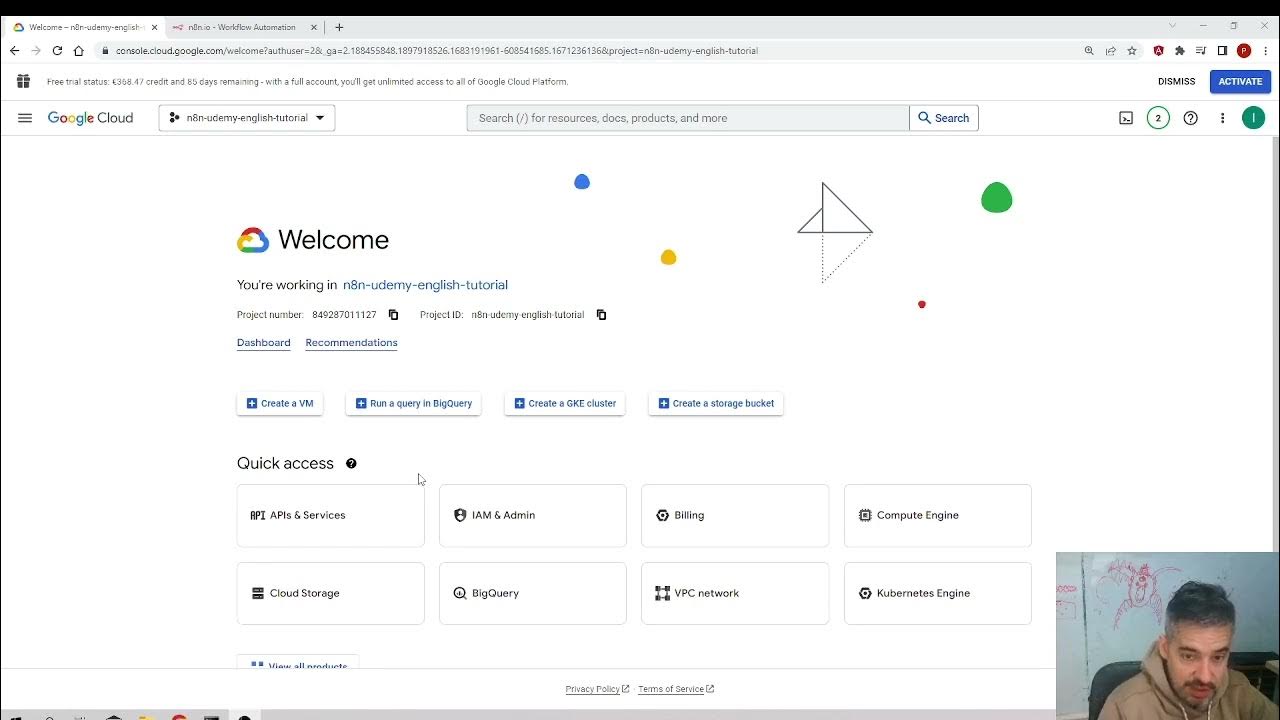This screenshot has width=1280, height=720.
Task: Open the BigQuery quick access card
Action: 533,593
